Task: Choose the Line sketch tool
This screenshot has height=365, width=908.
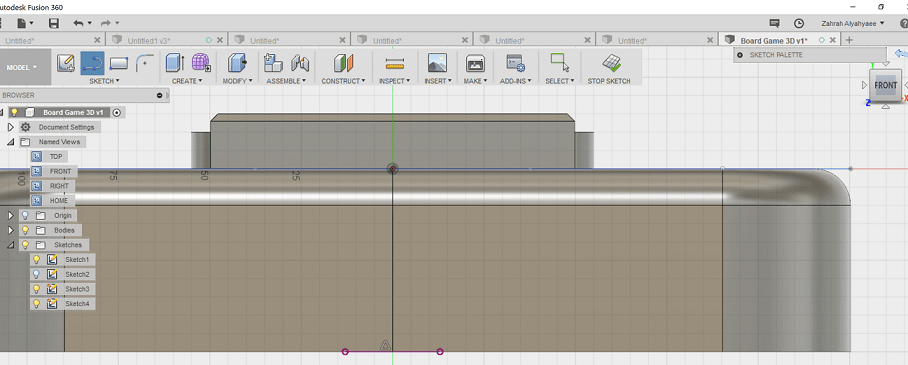Action: pos(92,63)
